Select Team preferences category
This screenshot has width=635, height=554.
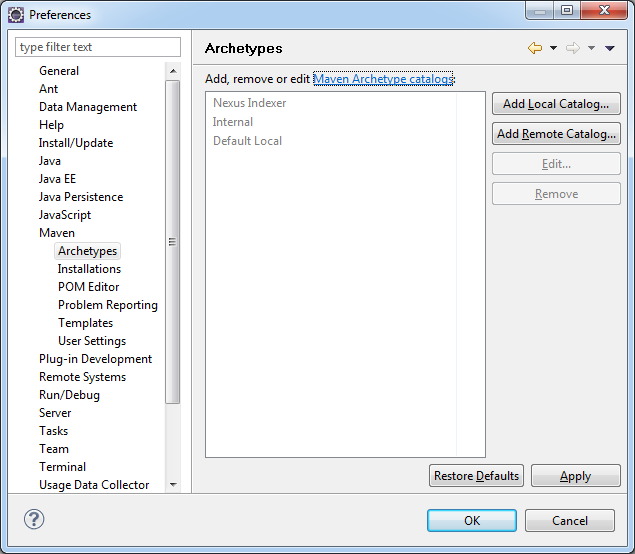point(53,449)
